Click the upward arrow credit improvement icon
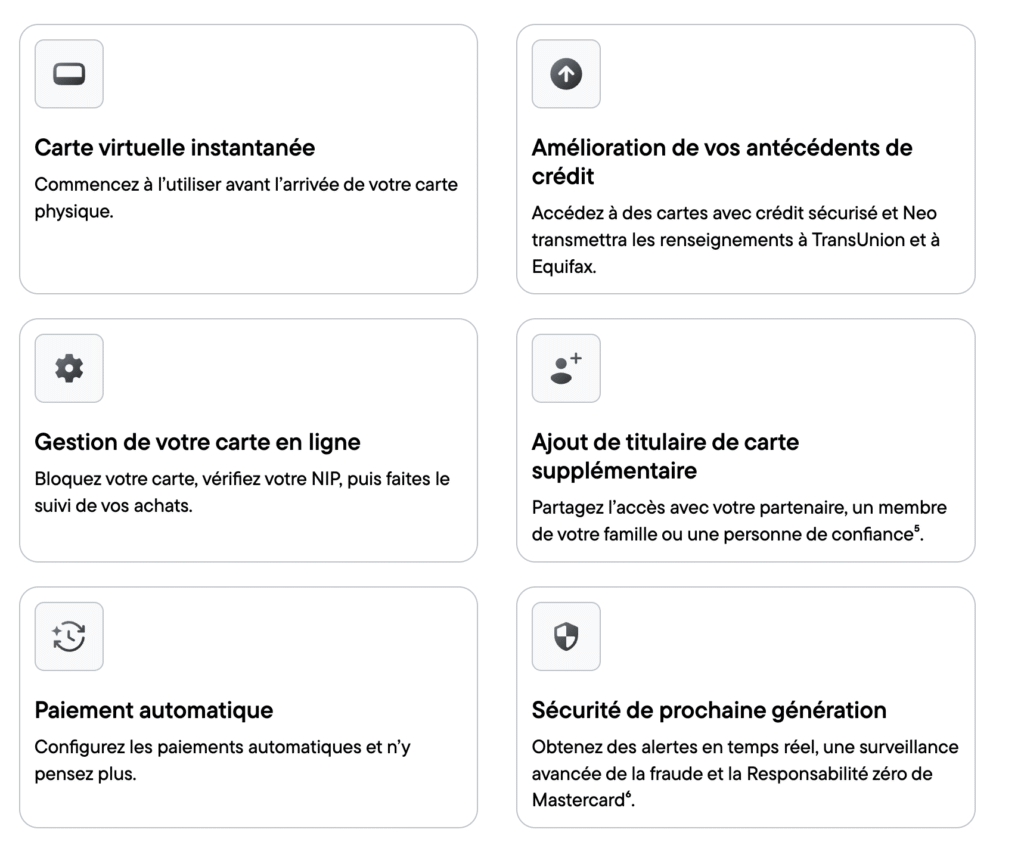 pyautogui.click(x=566, y=74)
